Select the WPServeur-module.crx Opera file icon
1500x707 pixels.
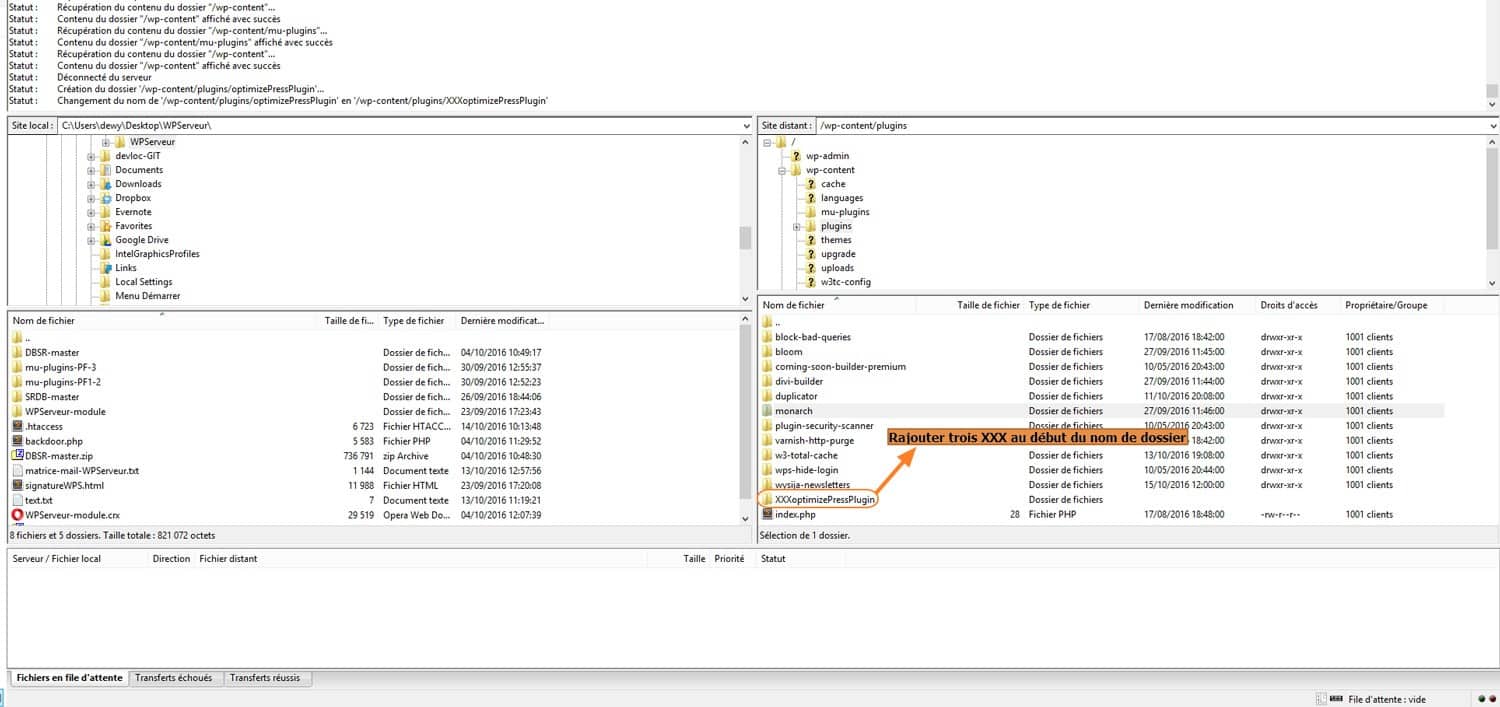click(18, 515)
